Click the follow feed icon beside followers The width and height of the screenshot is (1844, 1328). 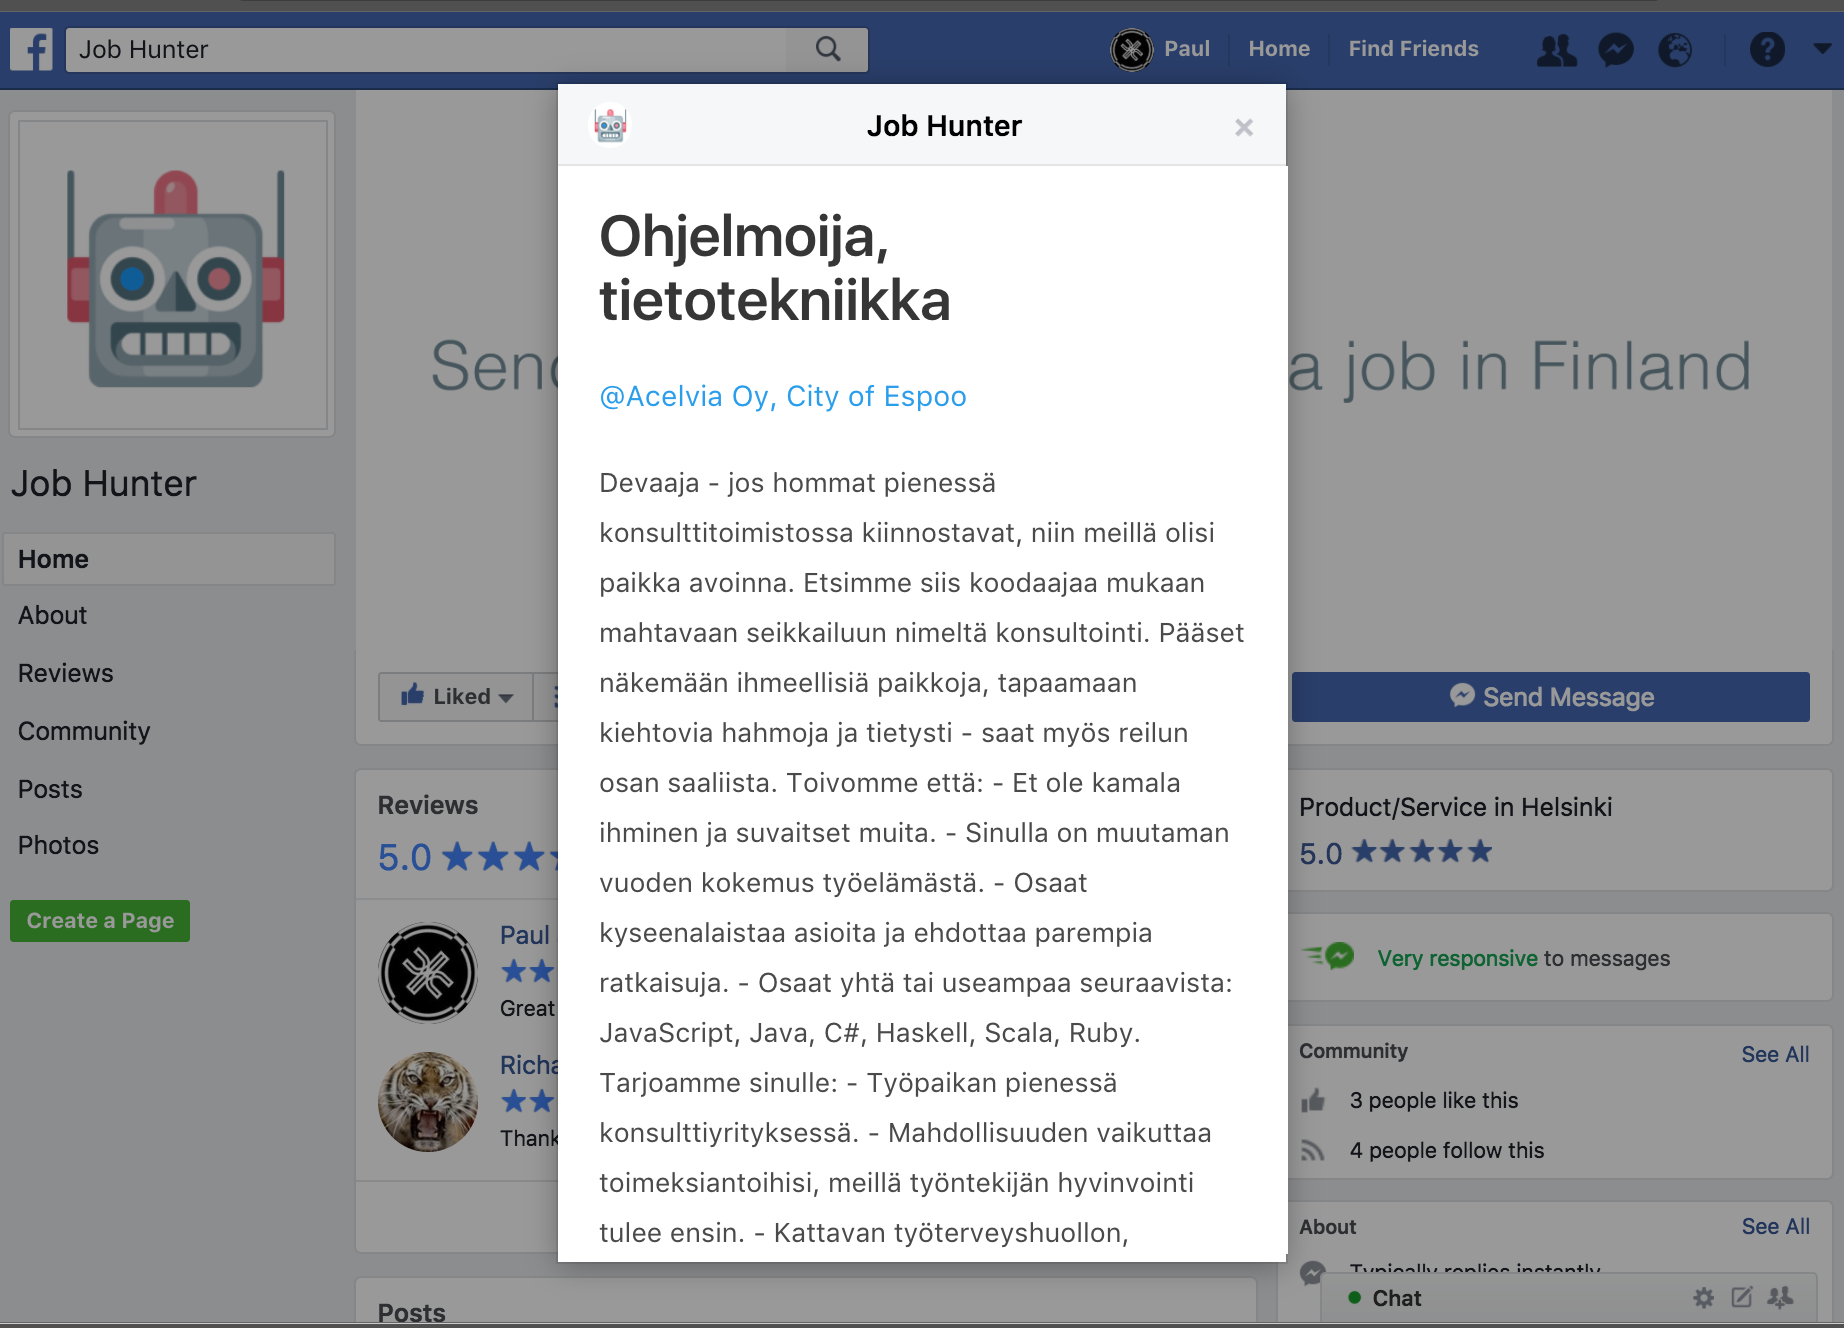[1313, 1151]
